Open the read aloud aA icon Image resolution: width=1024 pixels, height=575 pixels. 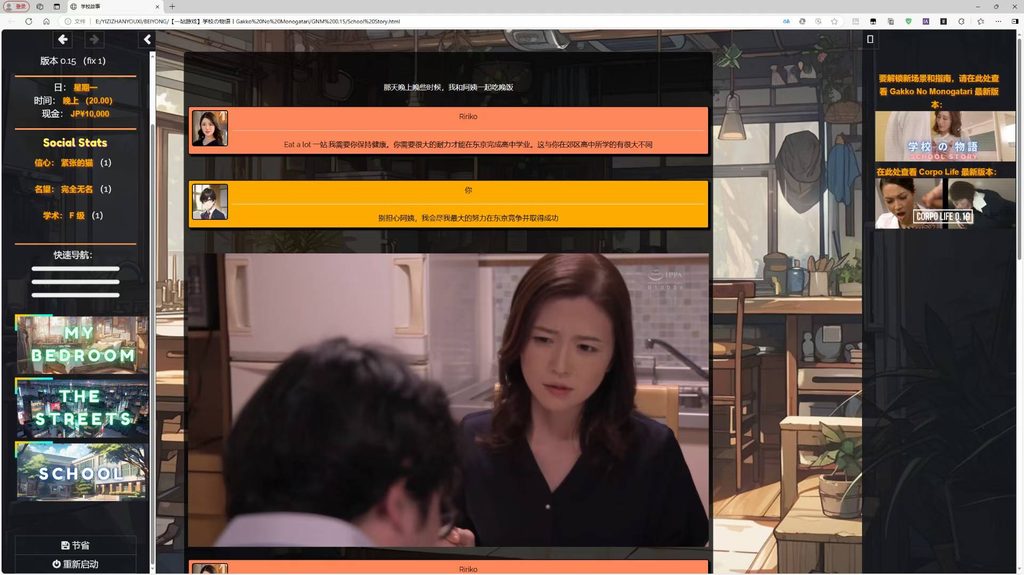pyautogui.click(x=786, y=21)
